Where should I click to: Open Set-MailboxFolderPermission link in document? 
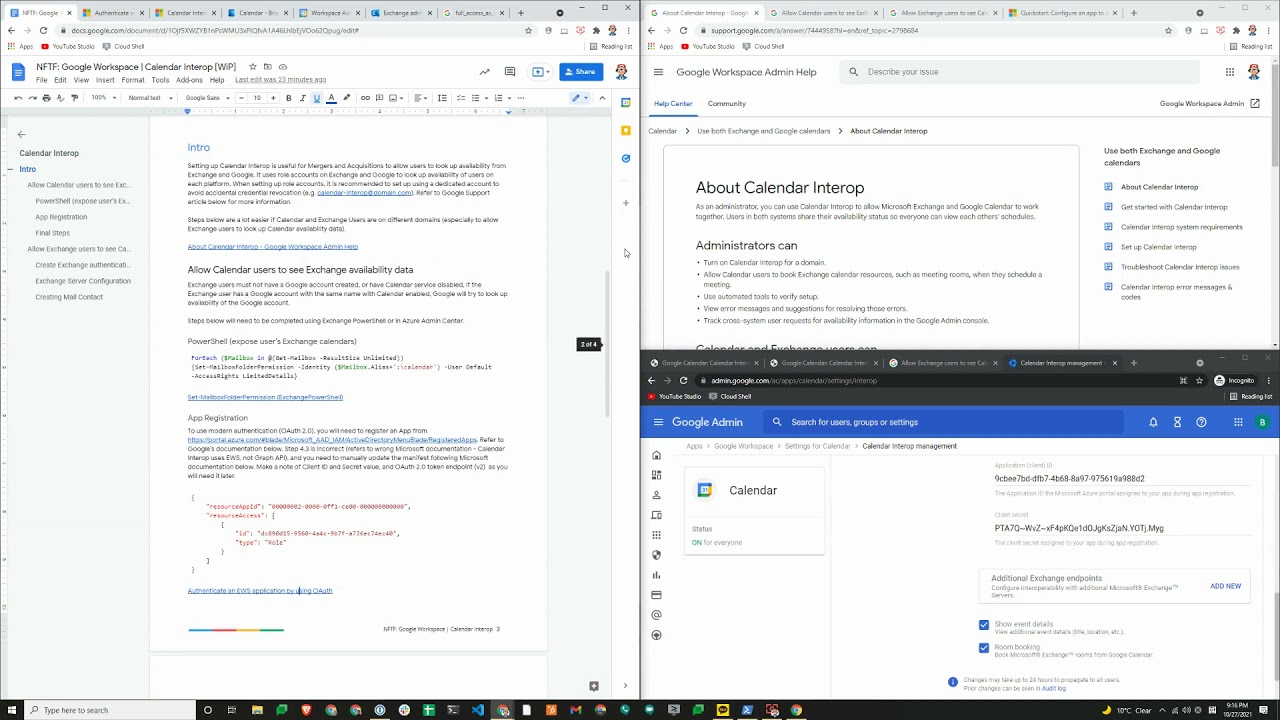pyautogui.click(x=265, y=397)
